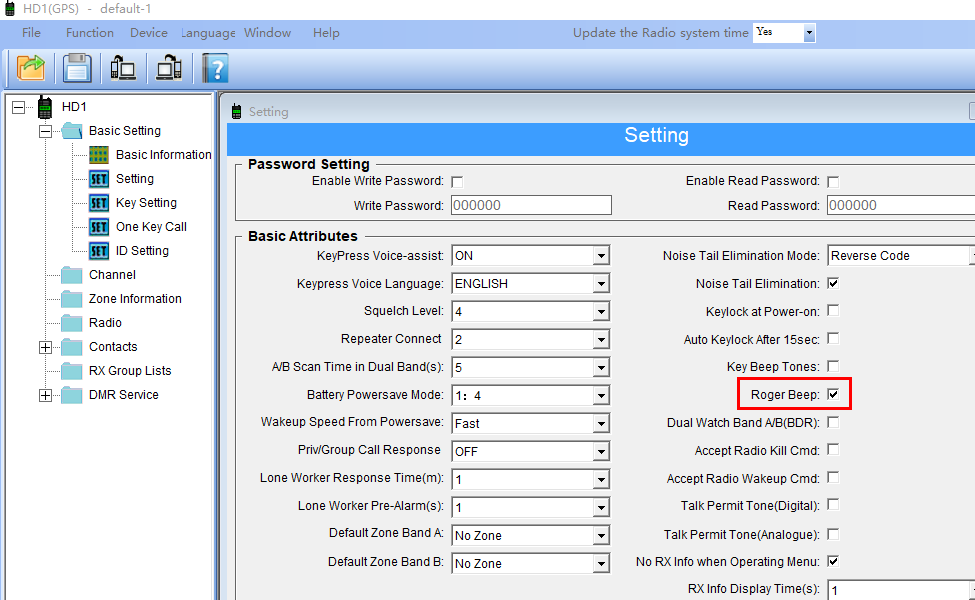The height and width of the screenshot is (600, 975).
Task: Open One Key Call settings
Action: pyautogui.click(x=151, y=227)
